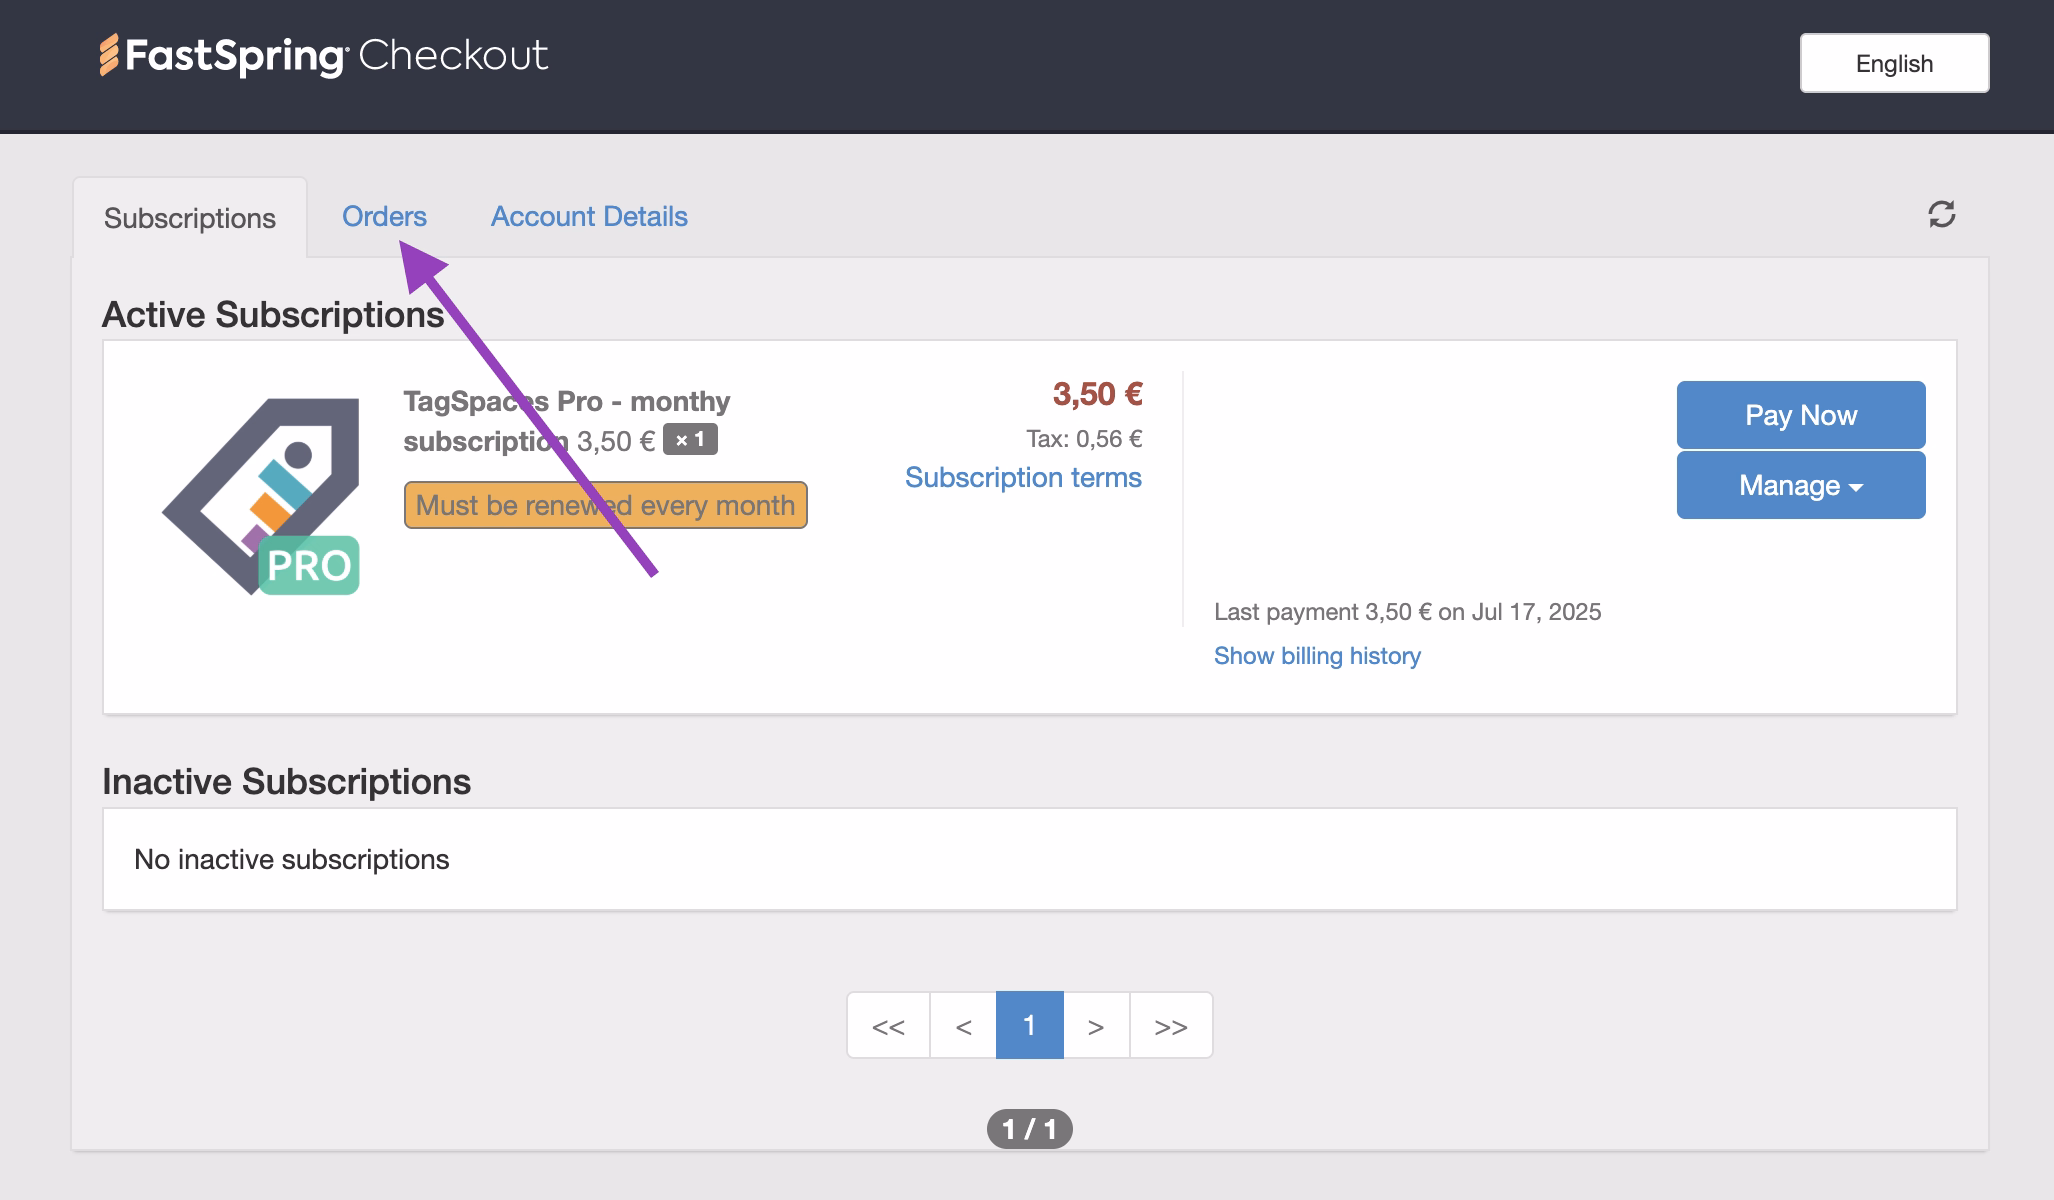
Task: Open the Manage dropdown
Action: pos(1800,485)
